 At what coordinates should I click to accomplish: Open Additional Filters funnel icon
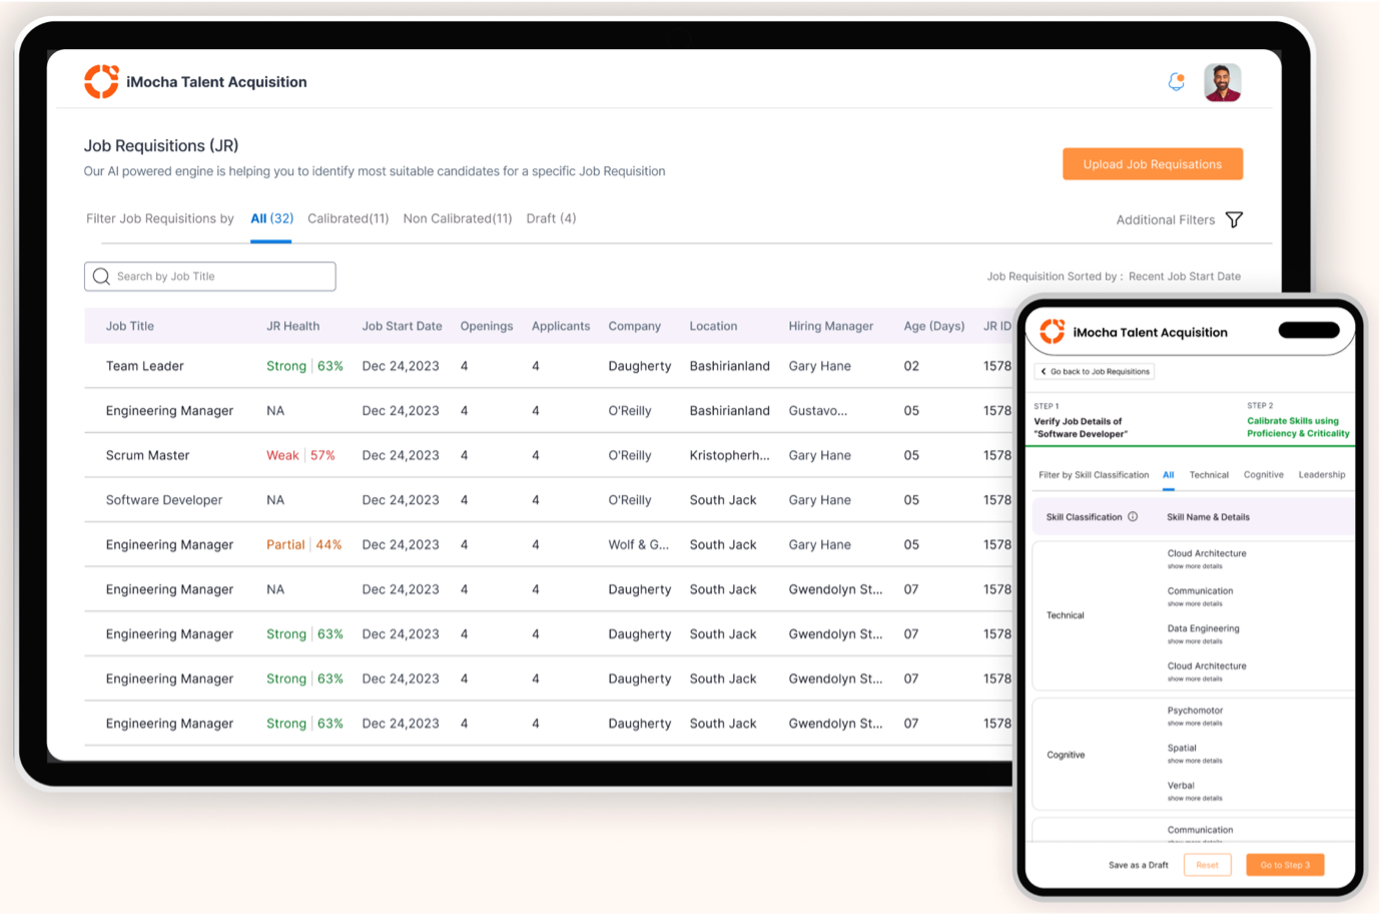tap(1234, 220)
